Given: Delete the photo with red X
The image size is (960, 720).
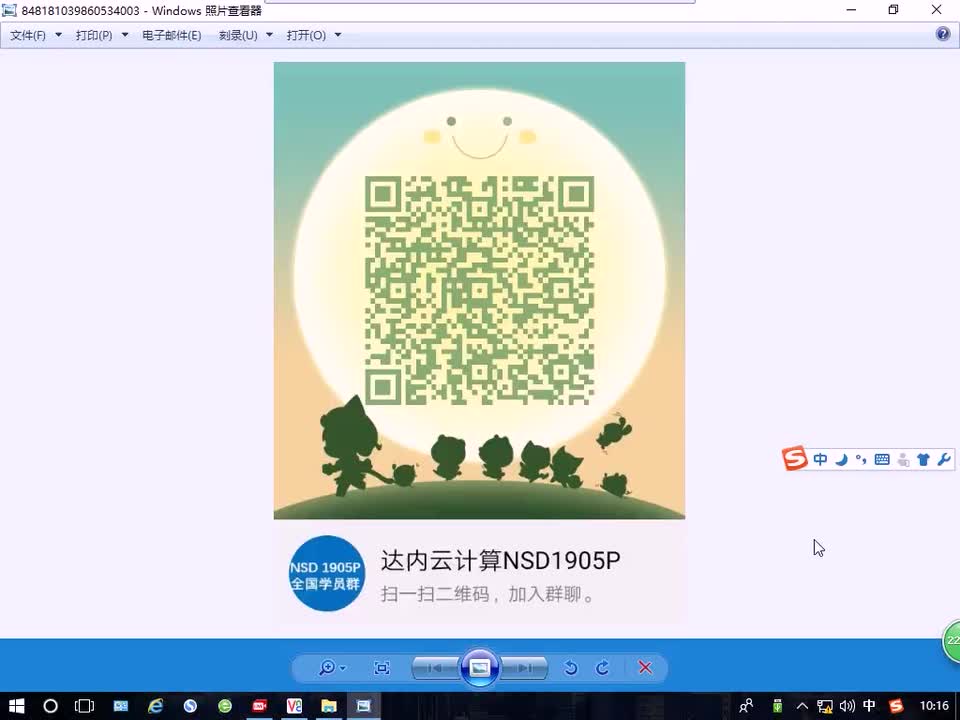Looking at the screenshot, I should tap(645, 667).
